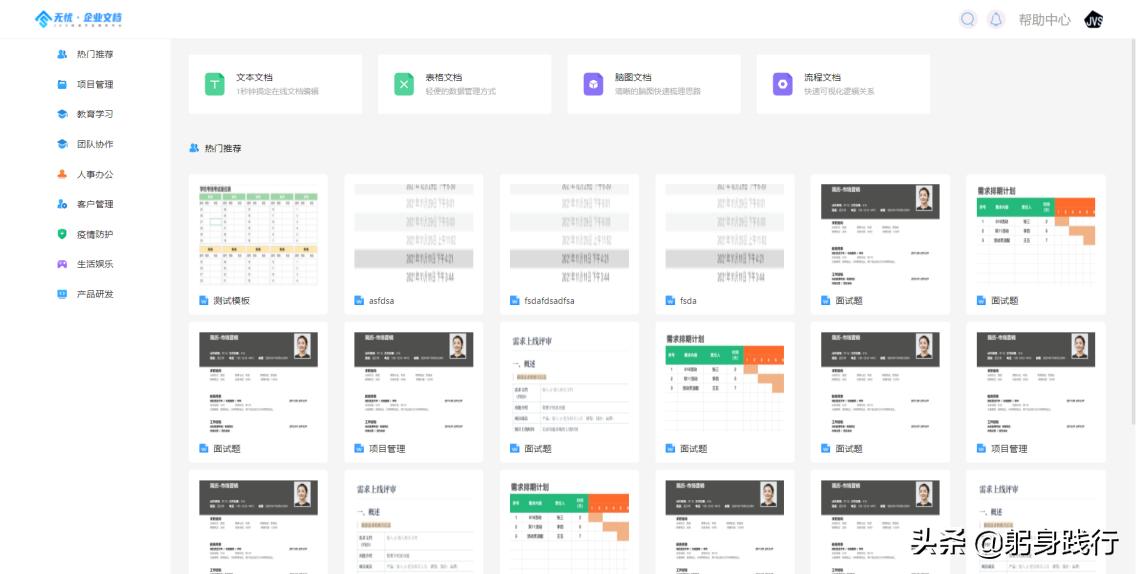Click the 无忧·企业文档 logo
The height and width of the screenshot is (574, 1136).
tap(78, 19)
